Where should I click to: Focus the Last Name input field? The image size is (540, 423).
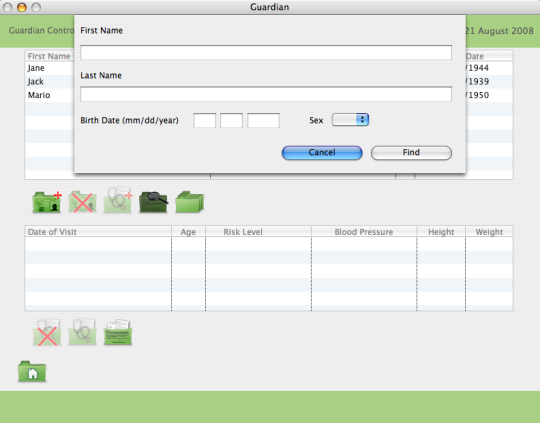[x=266, y=94]
